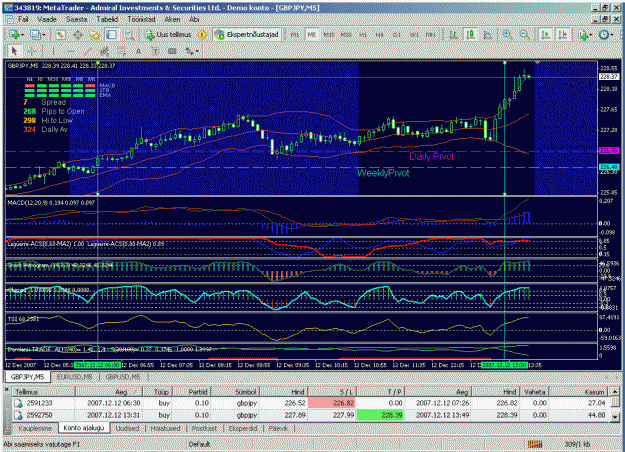The height and width of the screenshot is (452, 625).
Task: Open the Periods clock dropdown
Action: click(606, 35)
